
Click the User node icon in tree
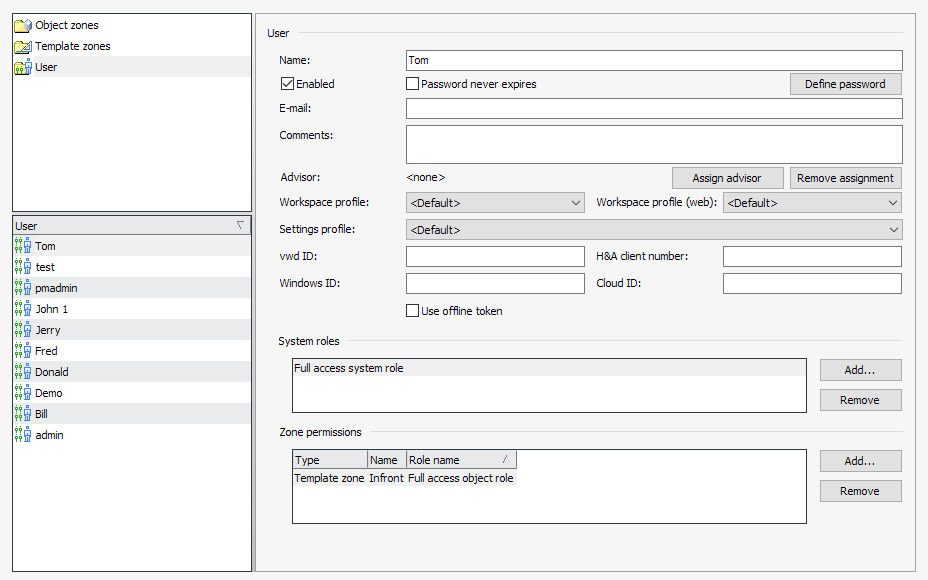22,67
